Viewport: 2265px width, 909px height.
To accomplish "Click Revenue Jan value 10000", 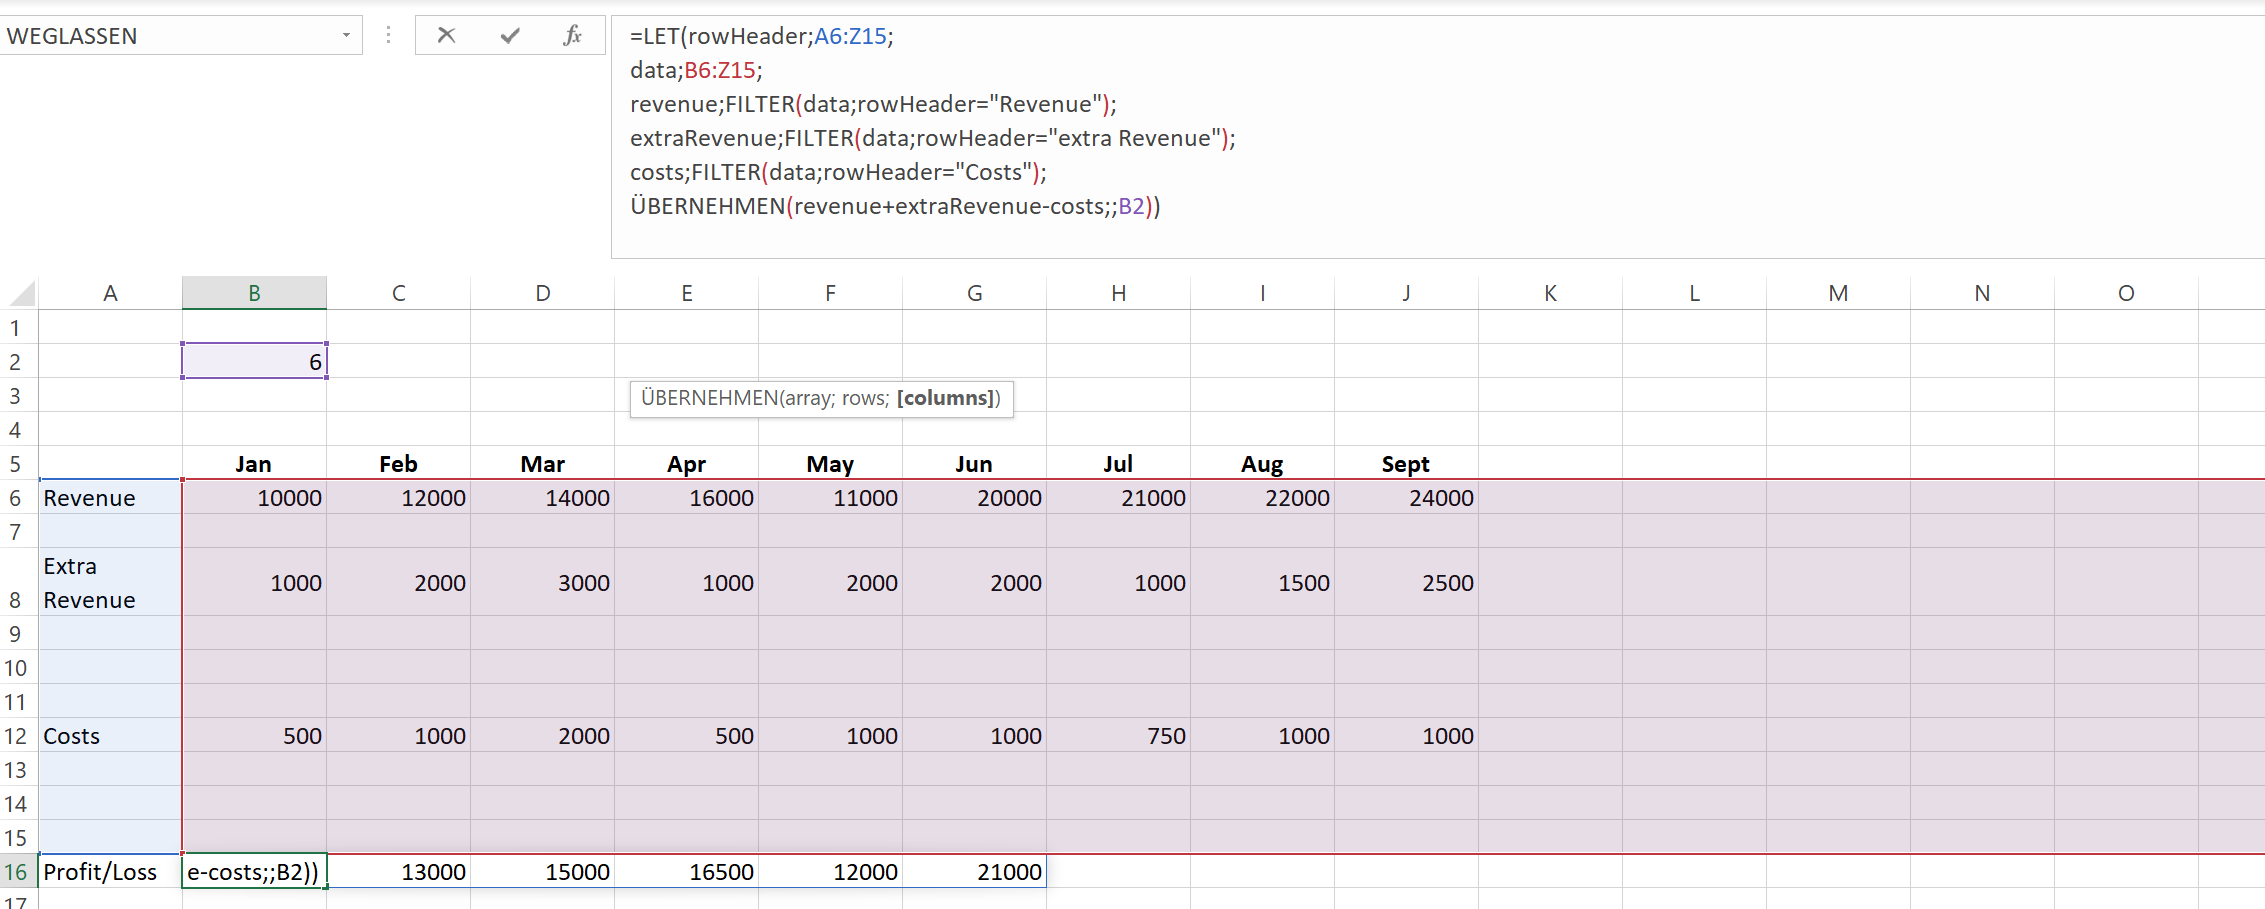I will click(x=254, y=497).
